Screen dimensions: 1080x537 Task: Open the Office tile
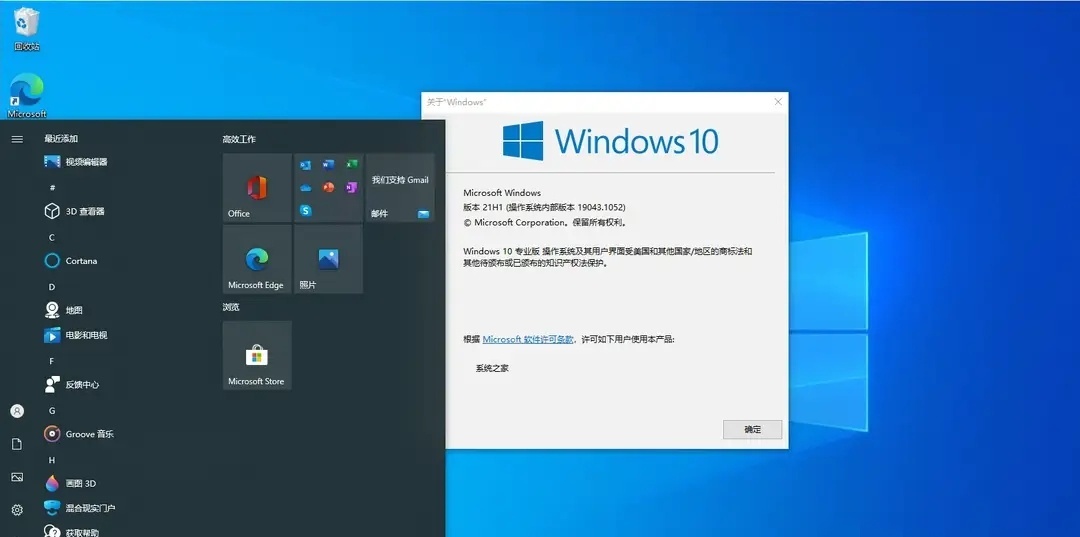(257, 188)
